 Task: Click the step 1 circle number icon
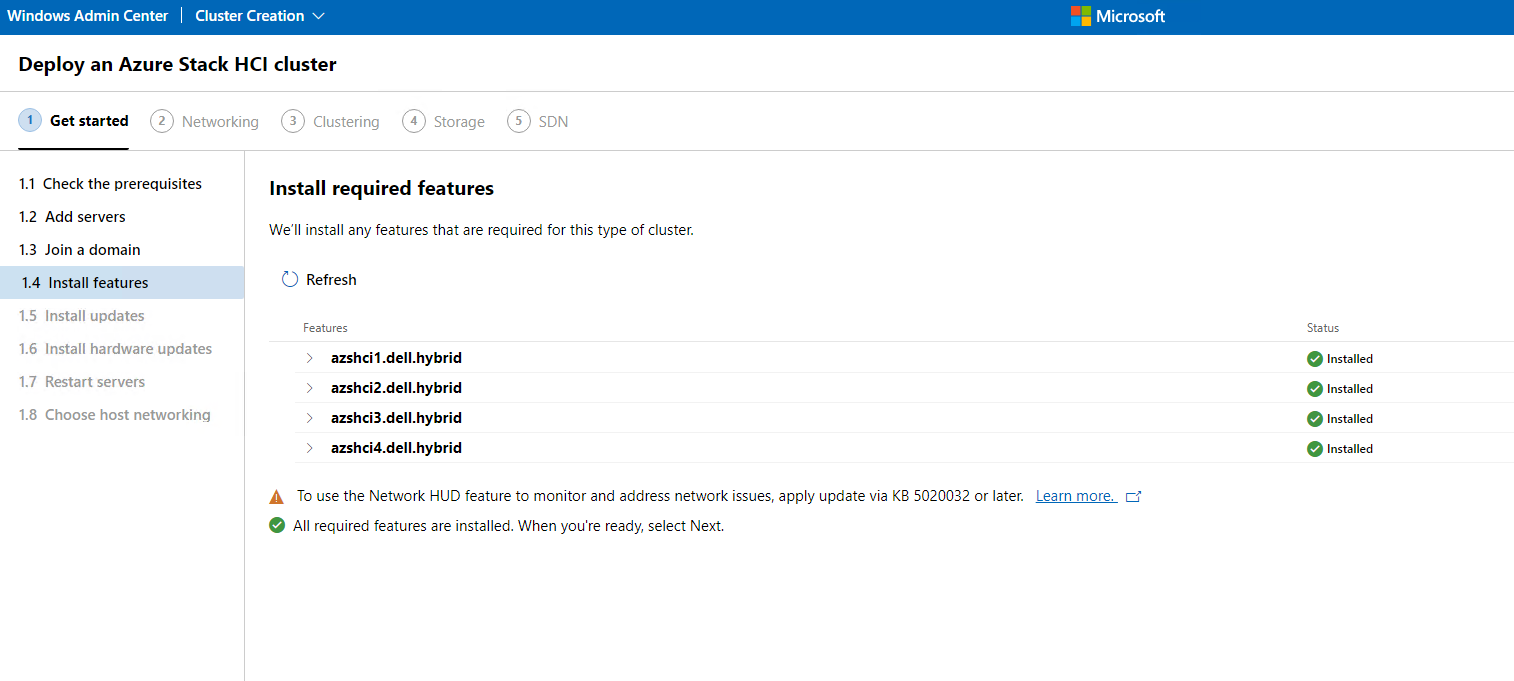pyautogui.click(x=30, y=121)
